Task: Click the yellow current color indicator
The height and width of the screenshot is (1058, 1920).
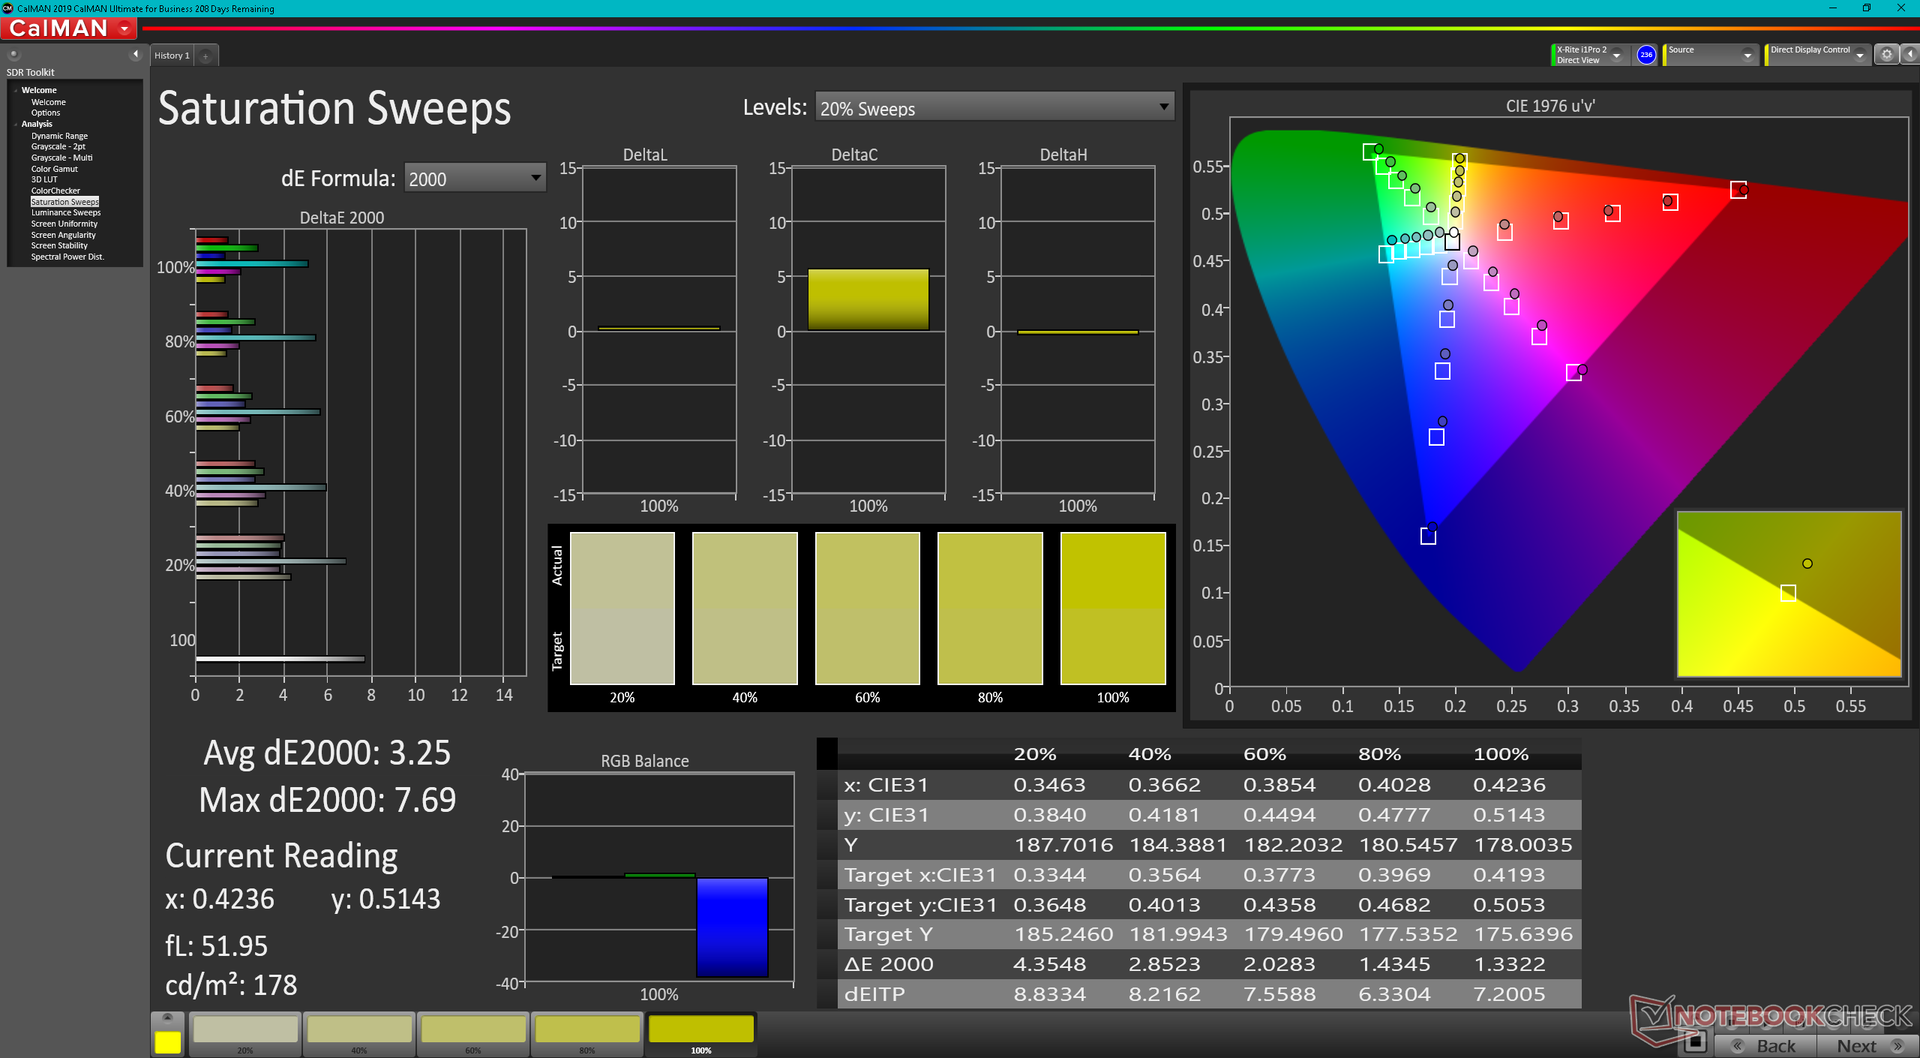Action: [x=168, y=1041]
